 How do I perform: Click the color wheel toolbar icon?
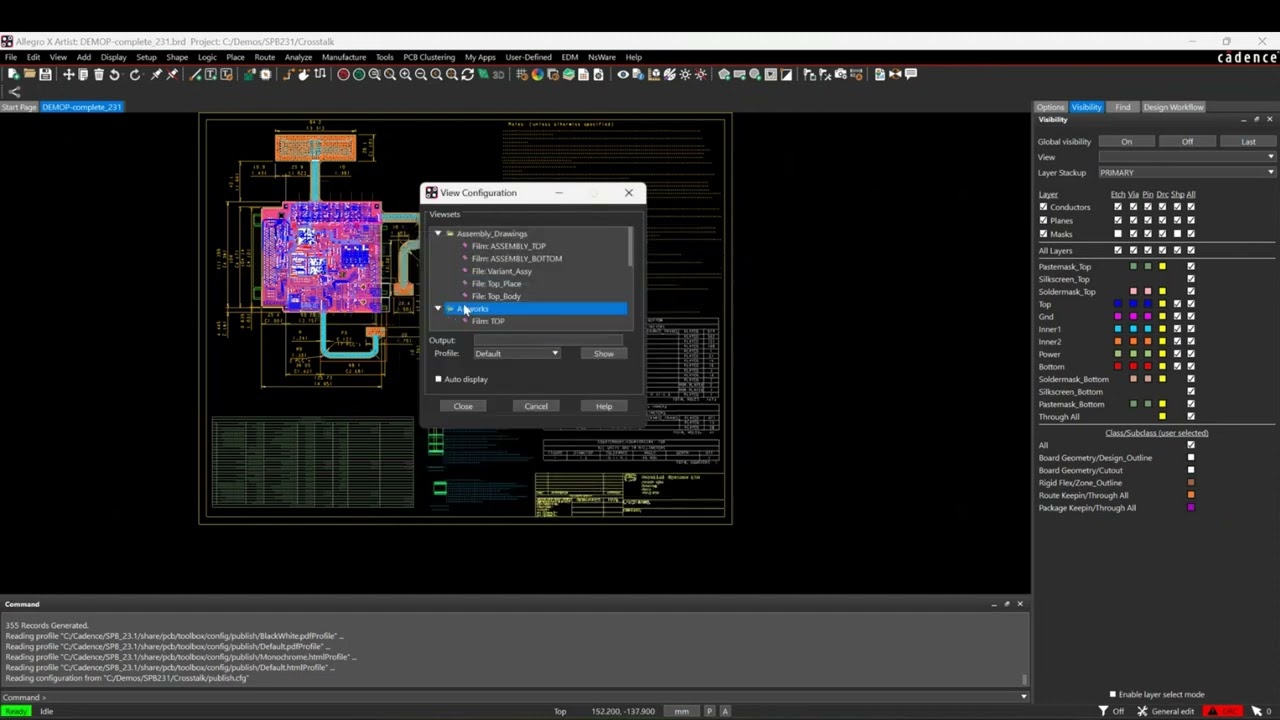(537, 74)
